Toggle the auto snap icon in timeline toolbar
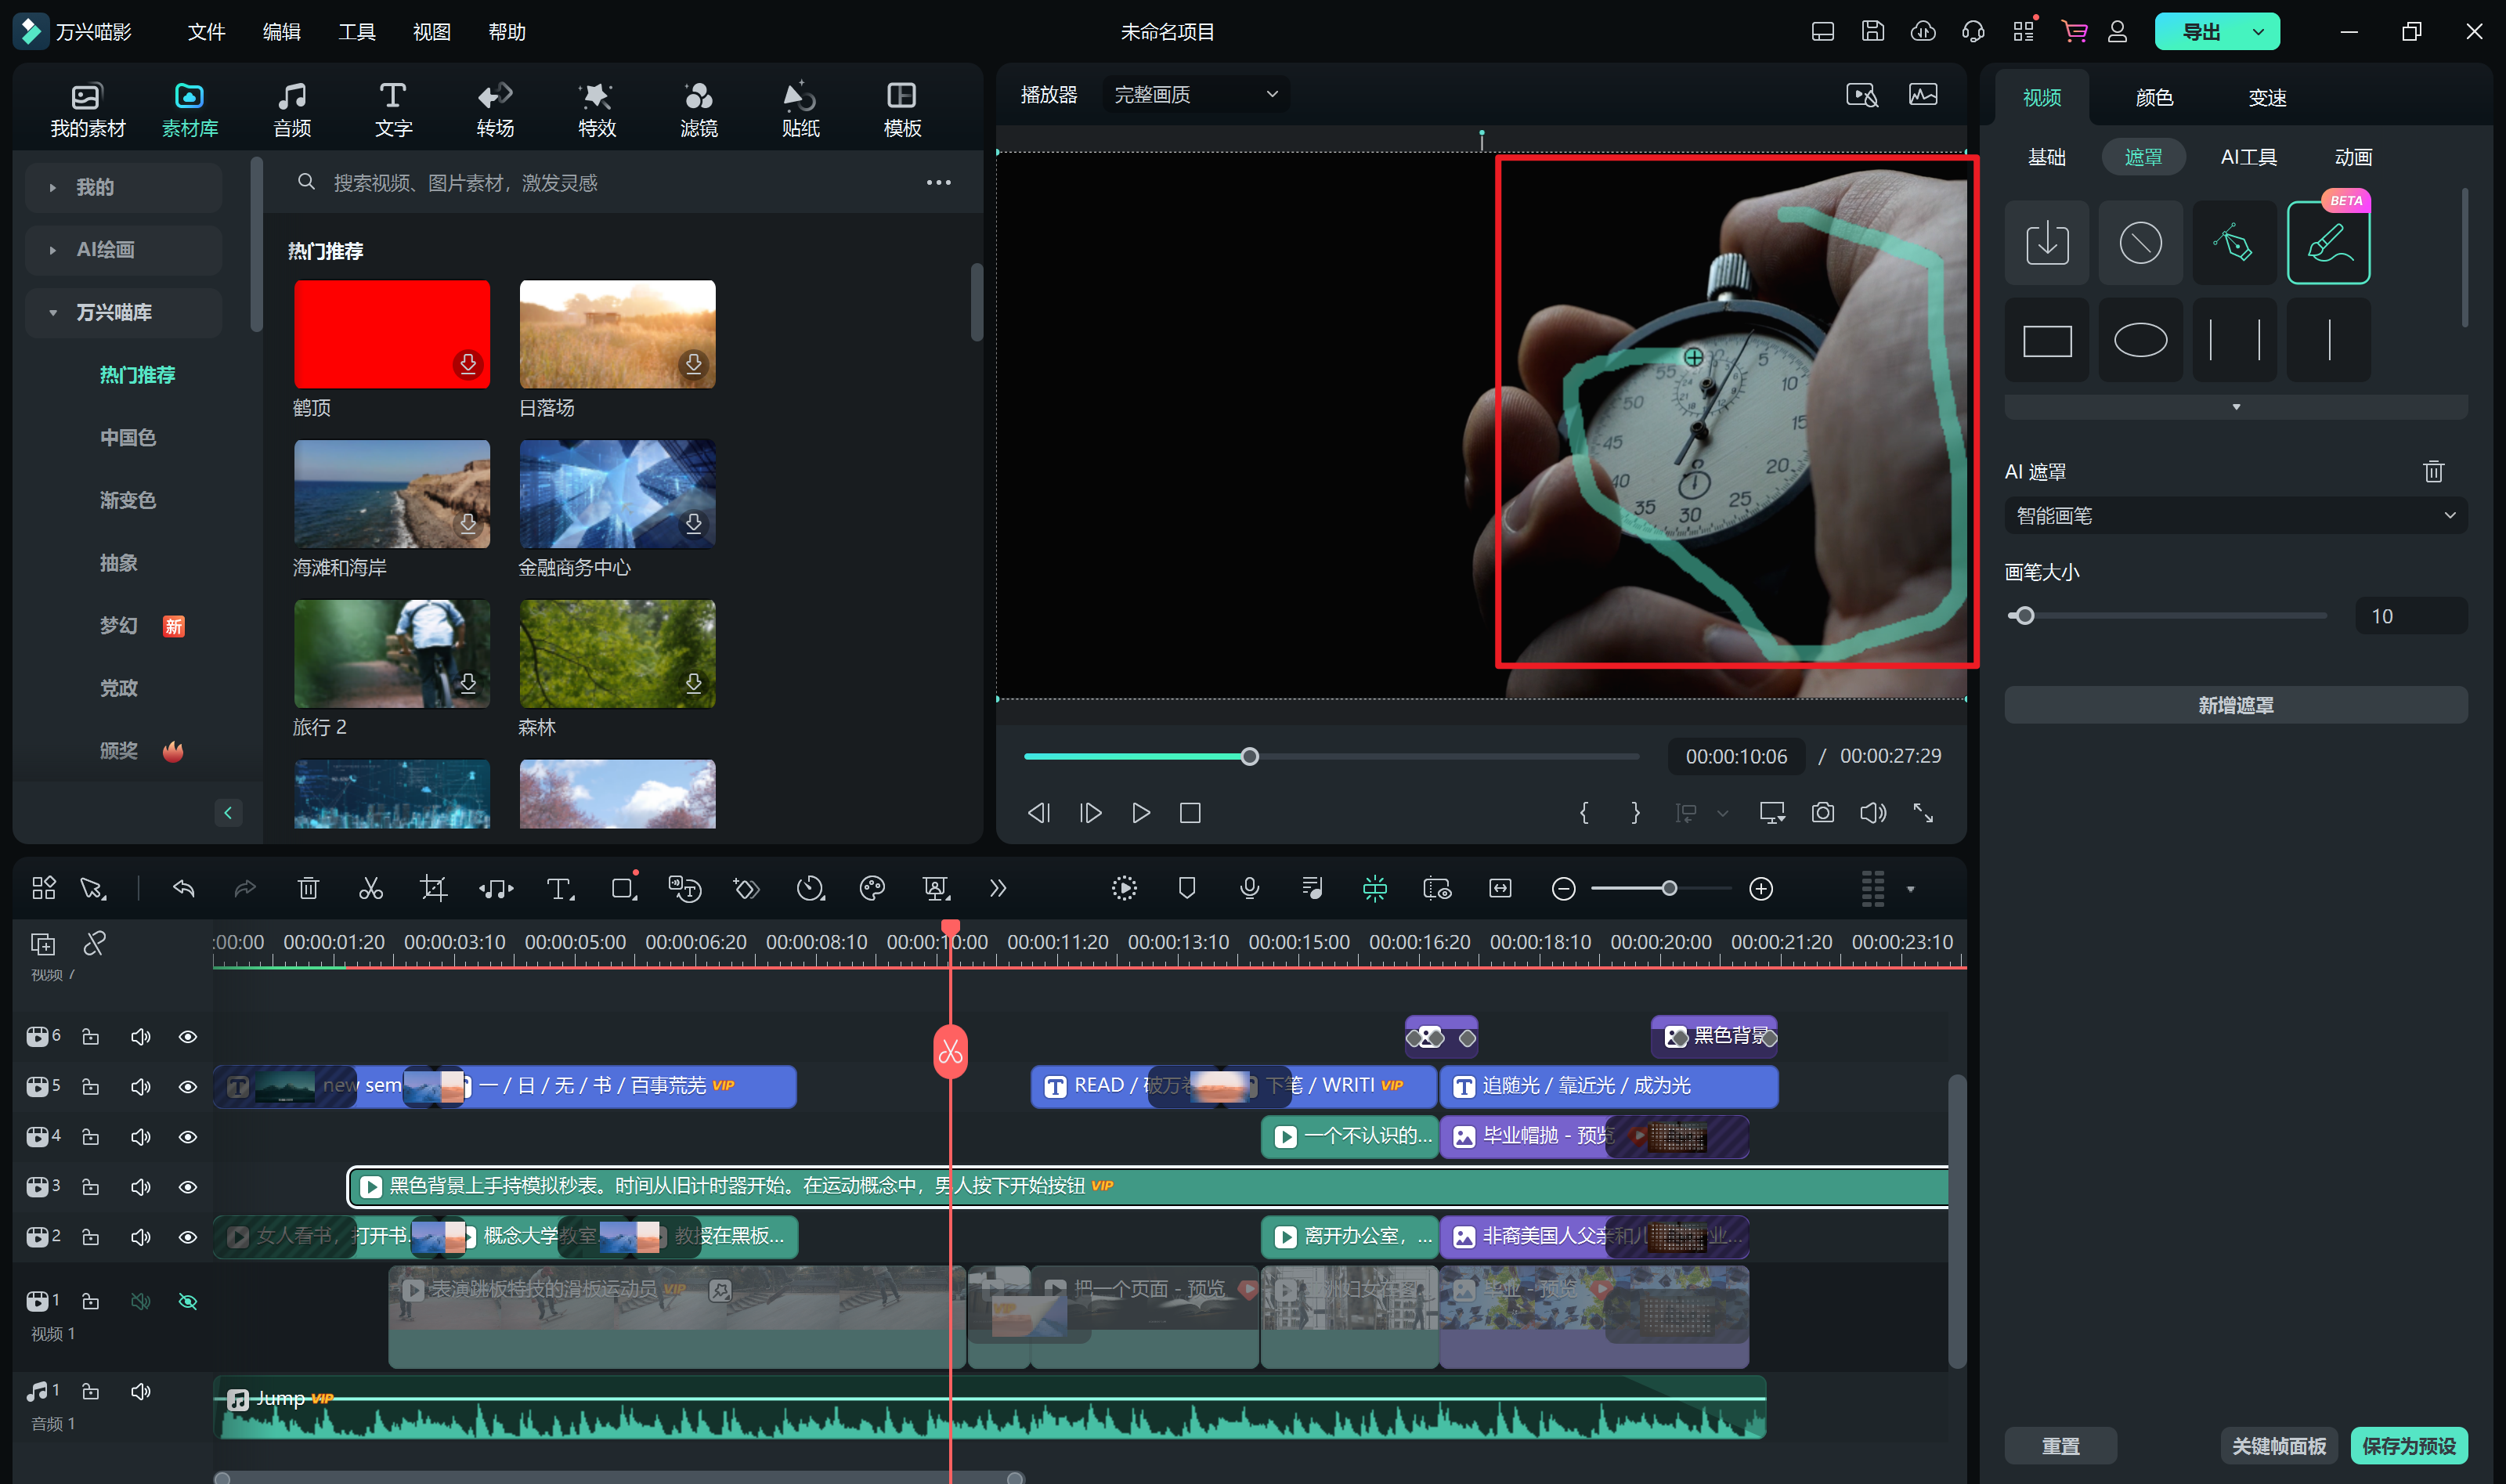The height and width of the screenshot is (1484, 2506). coord(1374,888)
